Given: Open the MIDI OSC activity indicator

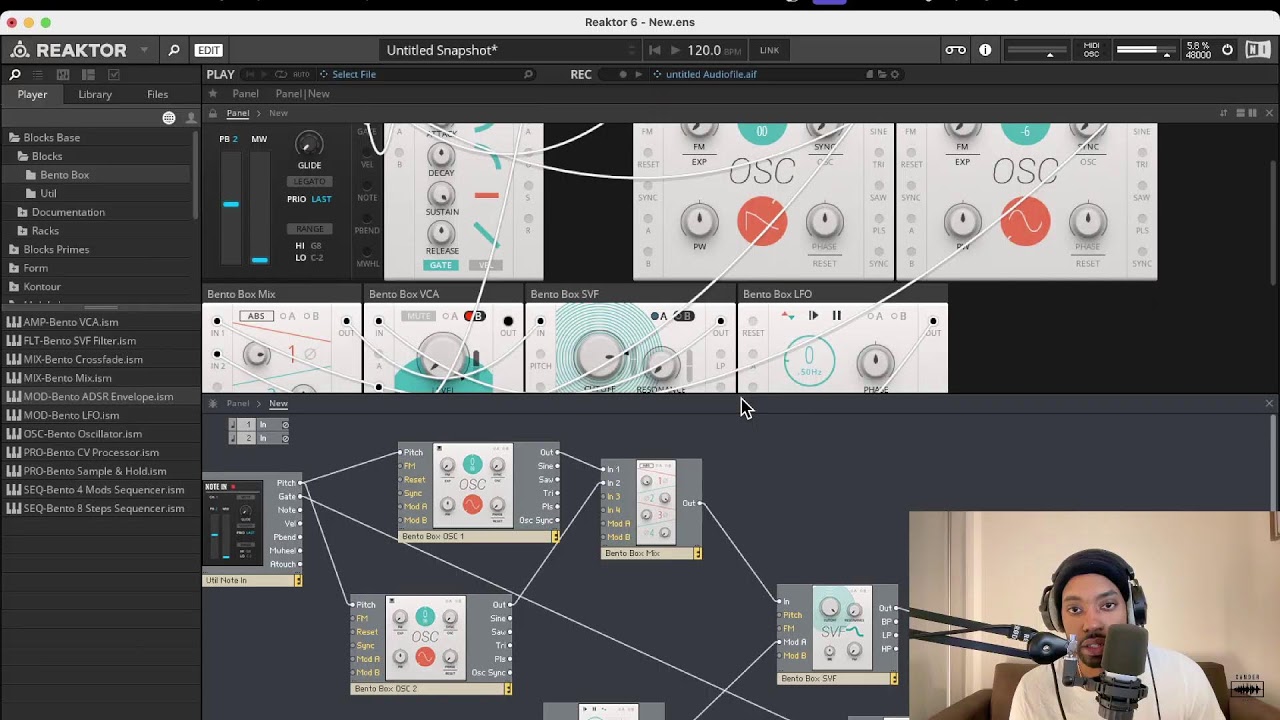Looking at the screenshot, I should pos(1091,50).
